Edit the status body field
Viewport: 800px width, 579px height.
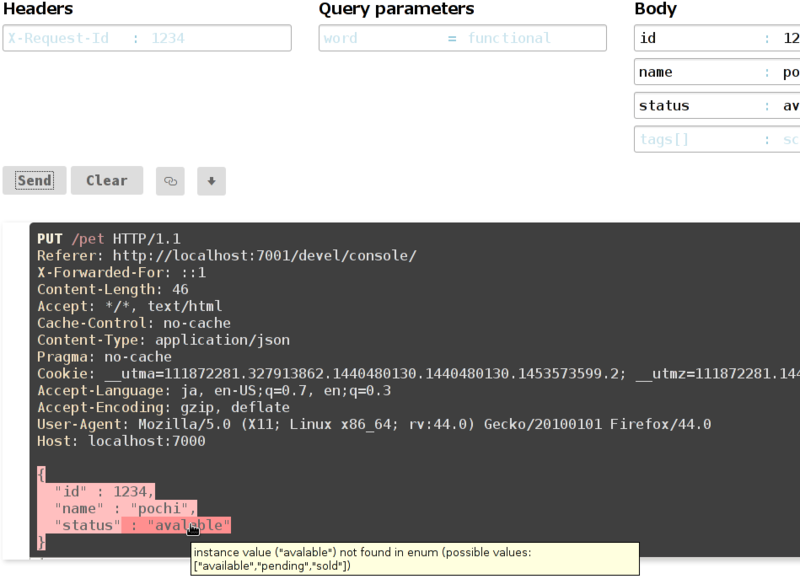click(x=717, y=106)
